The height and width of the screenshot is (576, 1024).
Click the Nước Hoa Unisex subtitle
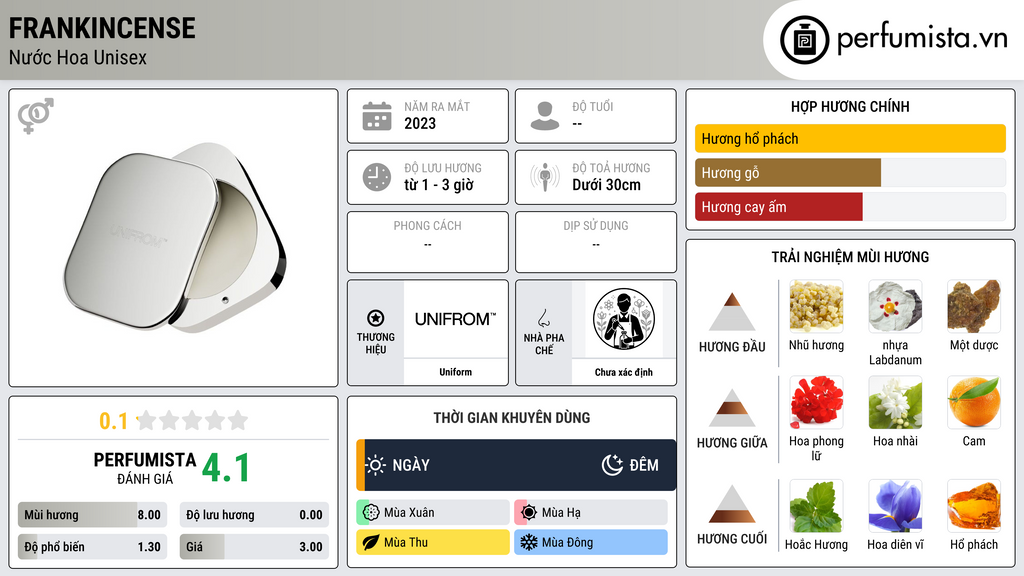pyautogui.click(x=78, y=57)
